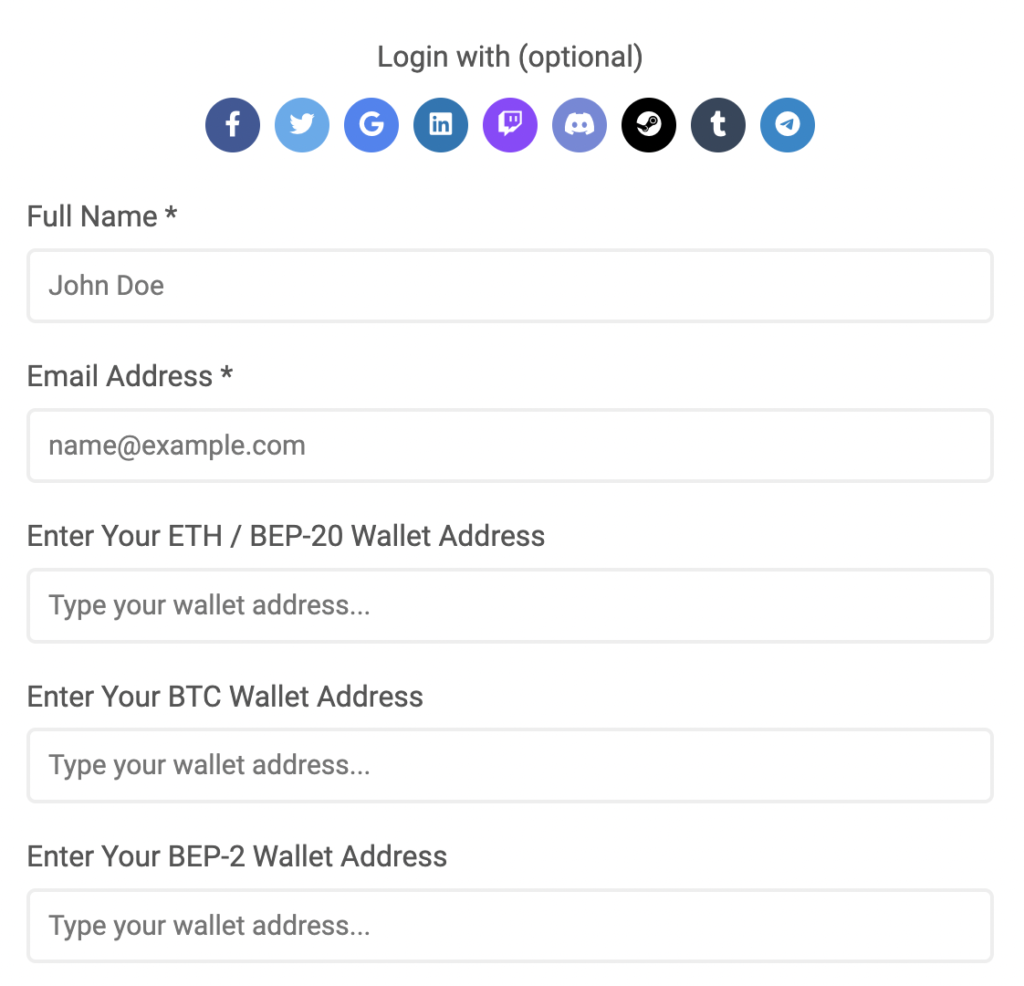Log in with the Facebook icon
The image size is (1024, 986).
232,125
